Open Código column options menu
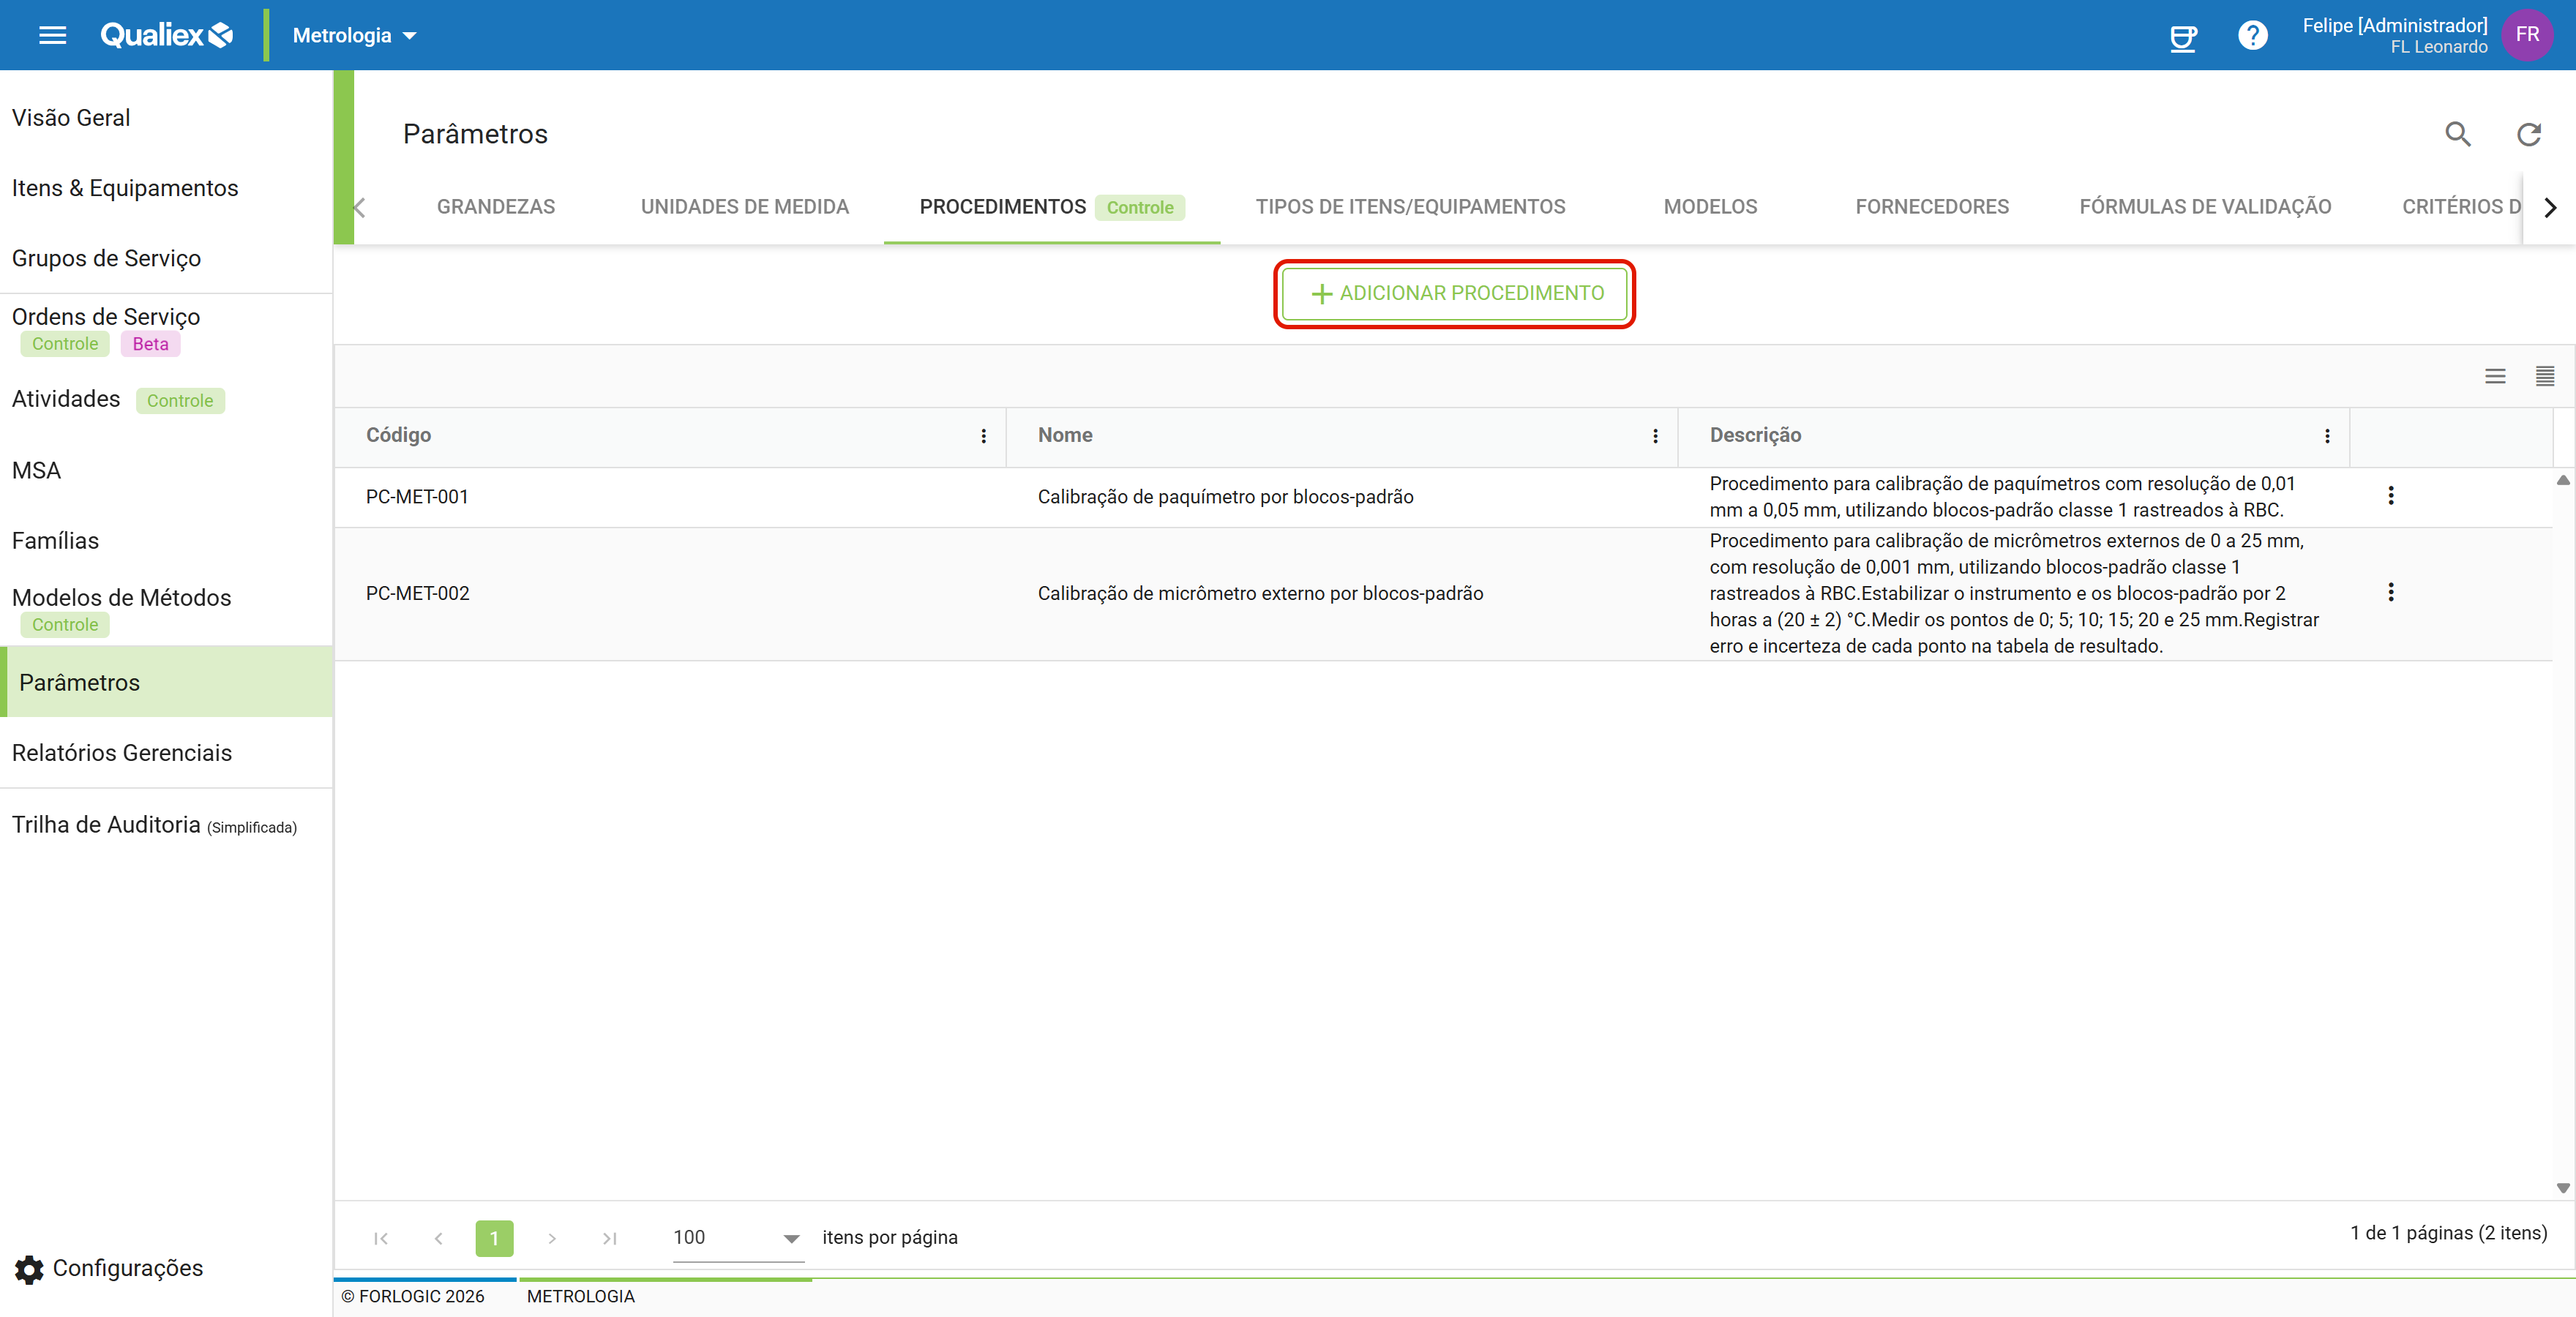This screenshot has width=2576, height=1317. click(983, 436)
